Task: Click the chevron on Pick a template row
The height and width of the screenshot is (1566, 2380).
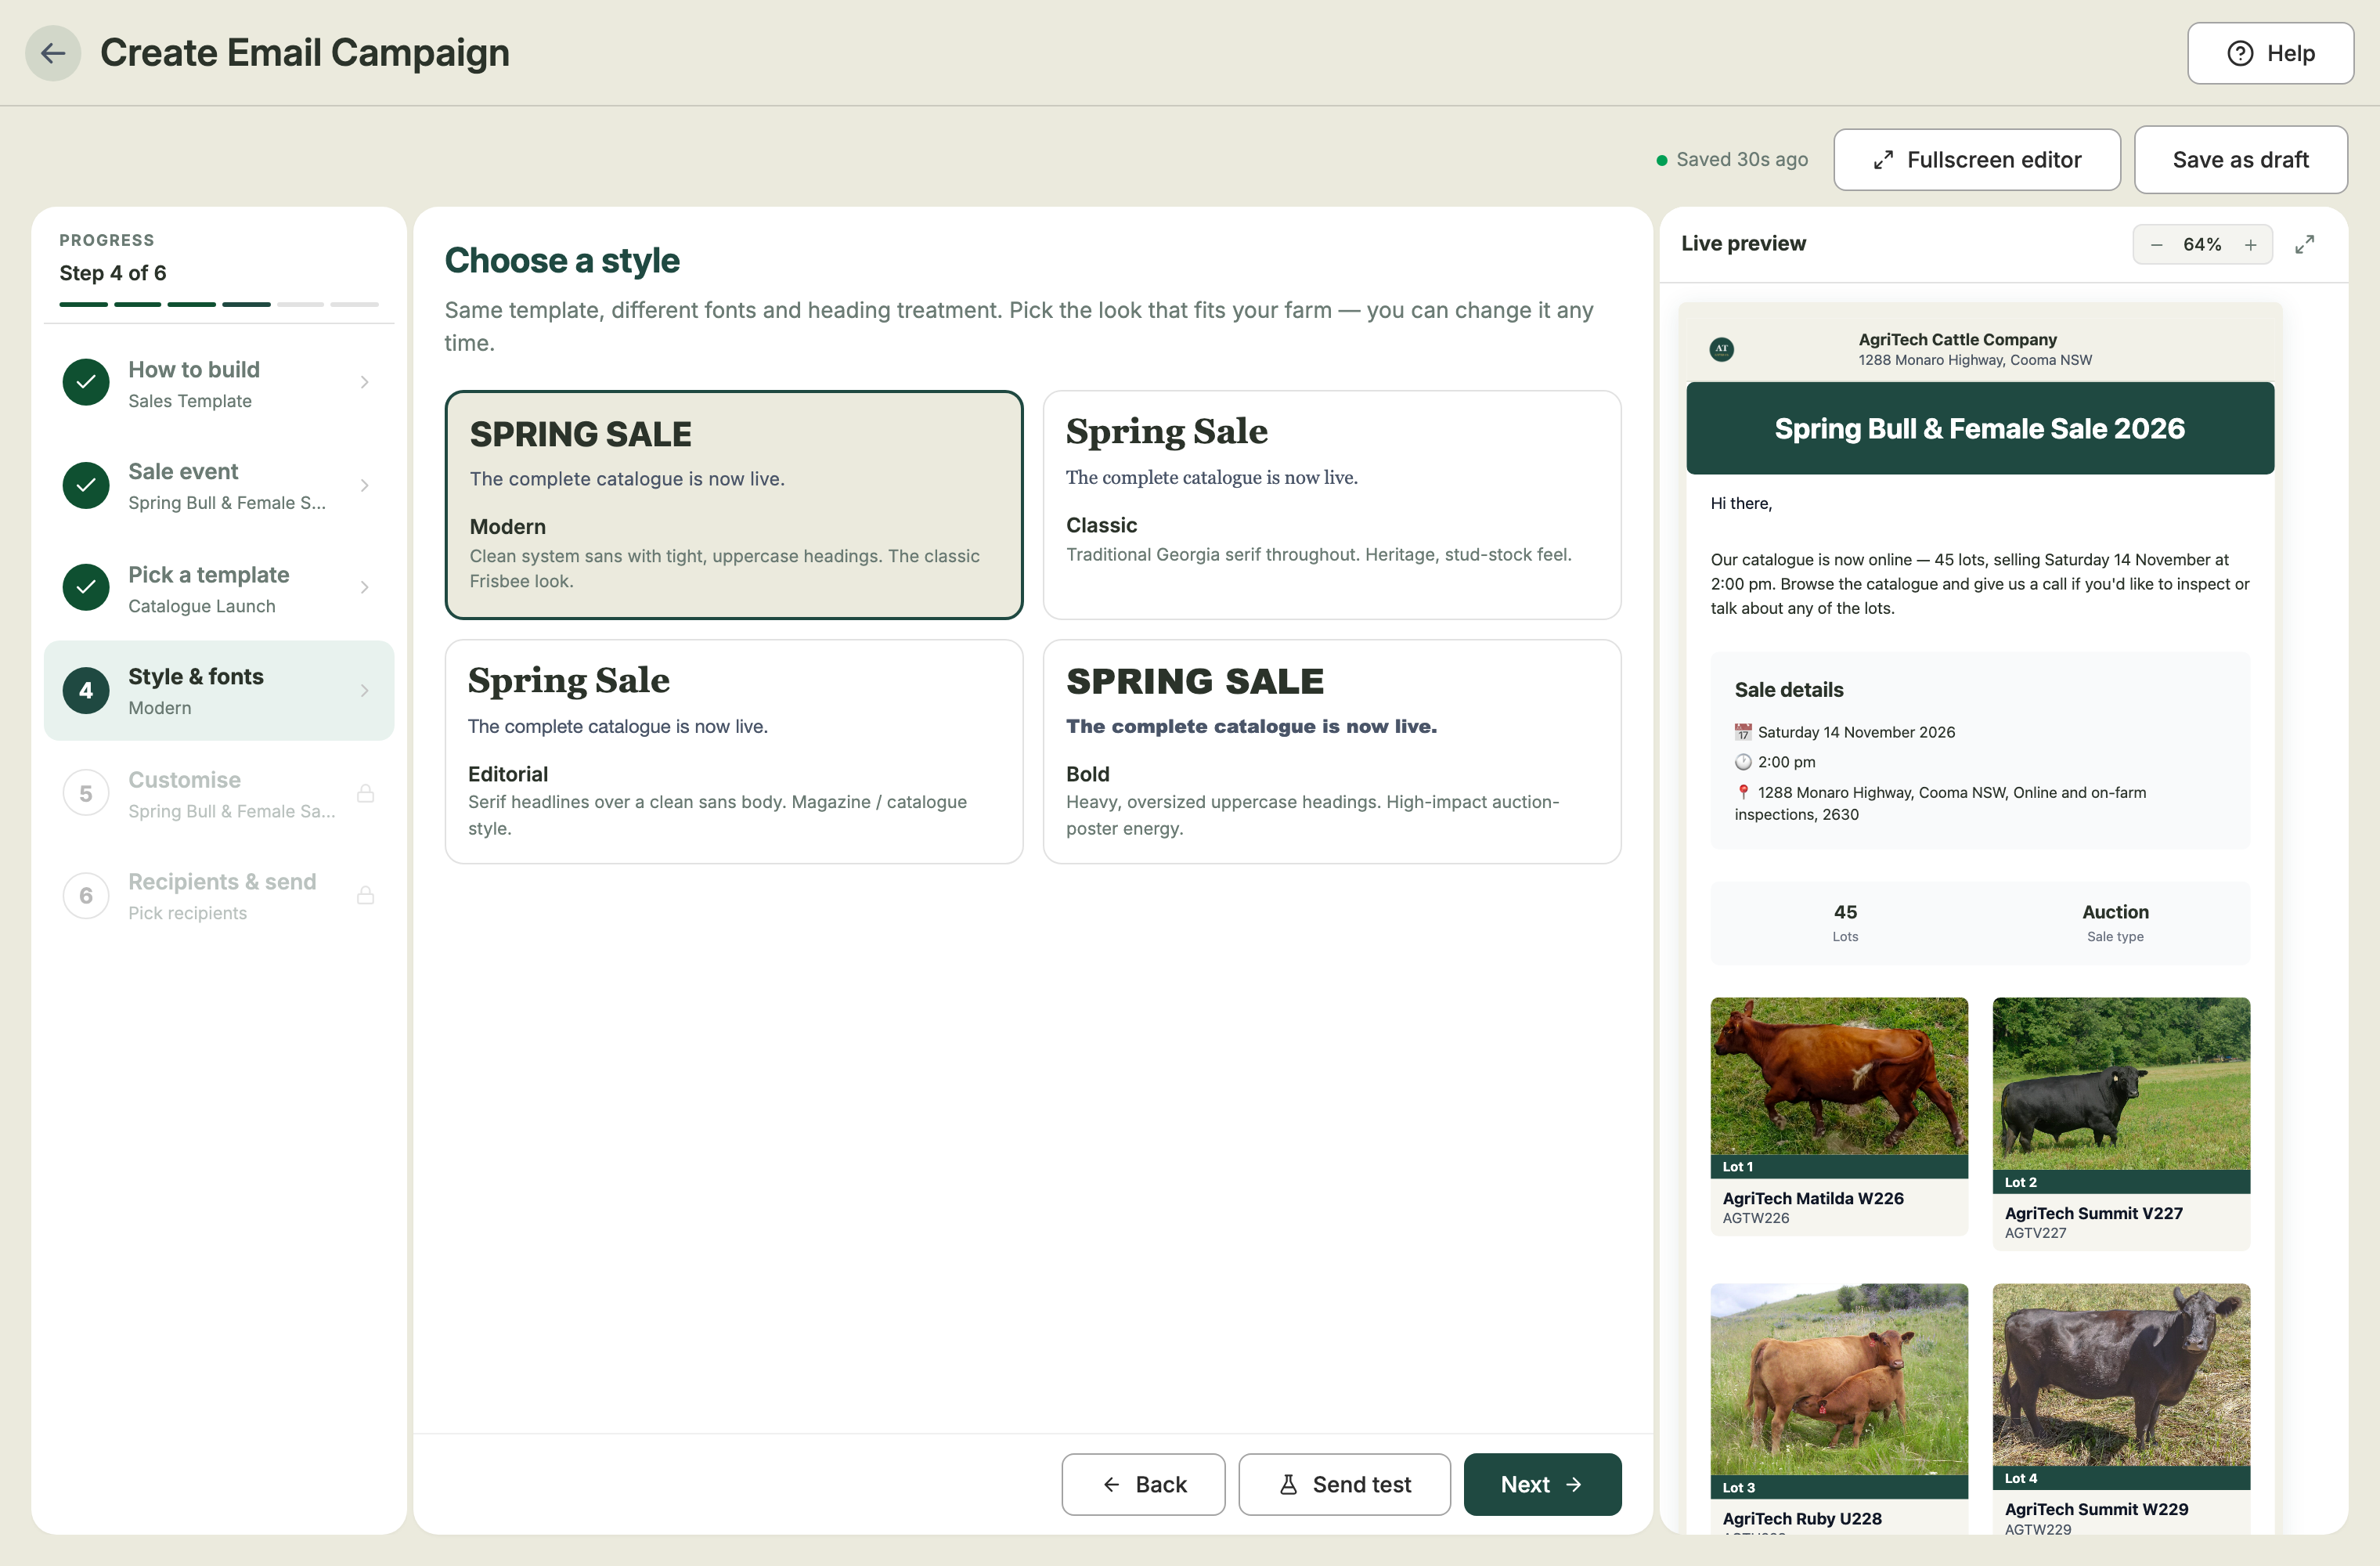Action: 365,587
